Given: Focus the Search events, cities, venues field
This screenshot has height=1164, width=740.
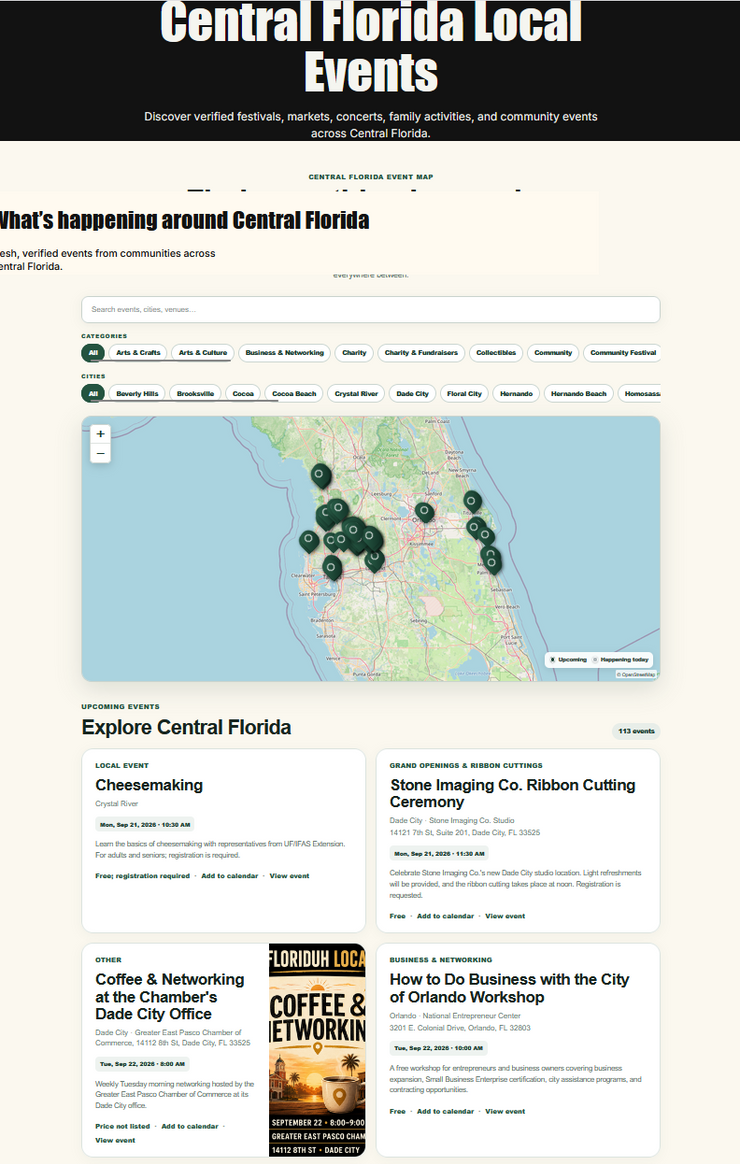Looking at the screenshot, I should 370,310.
